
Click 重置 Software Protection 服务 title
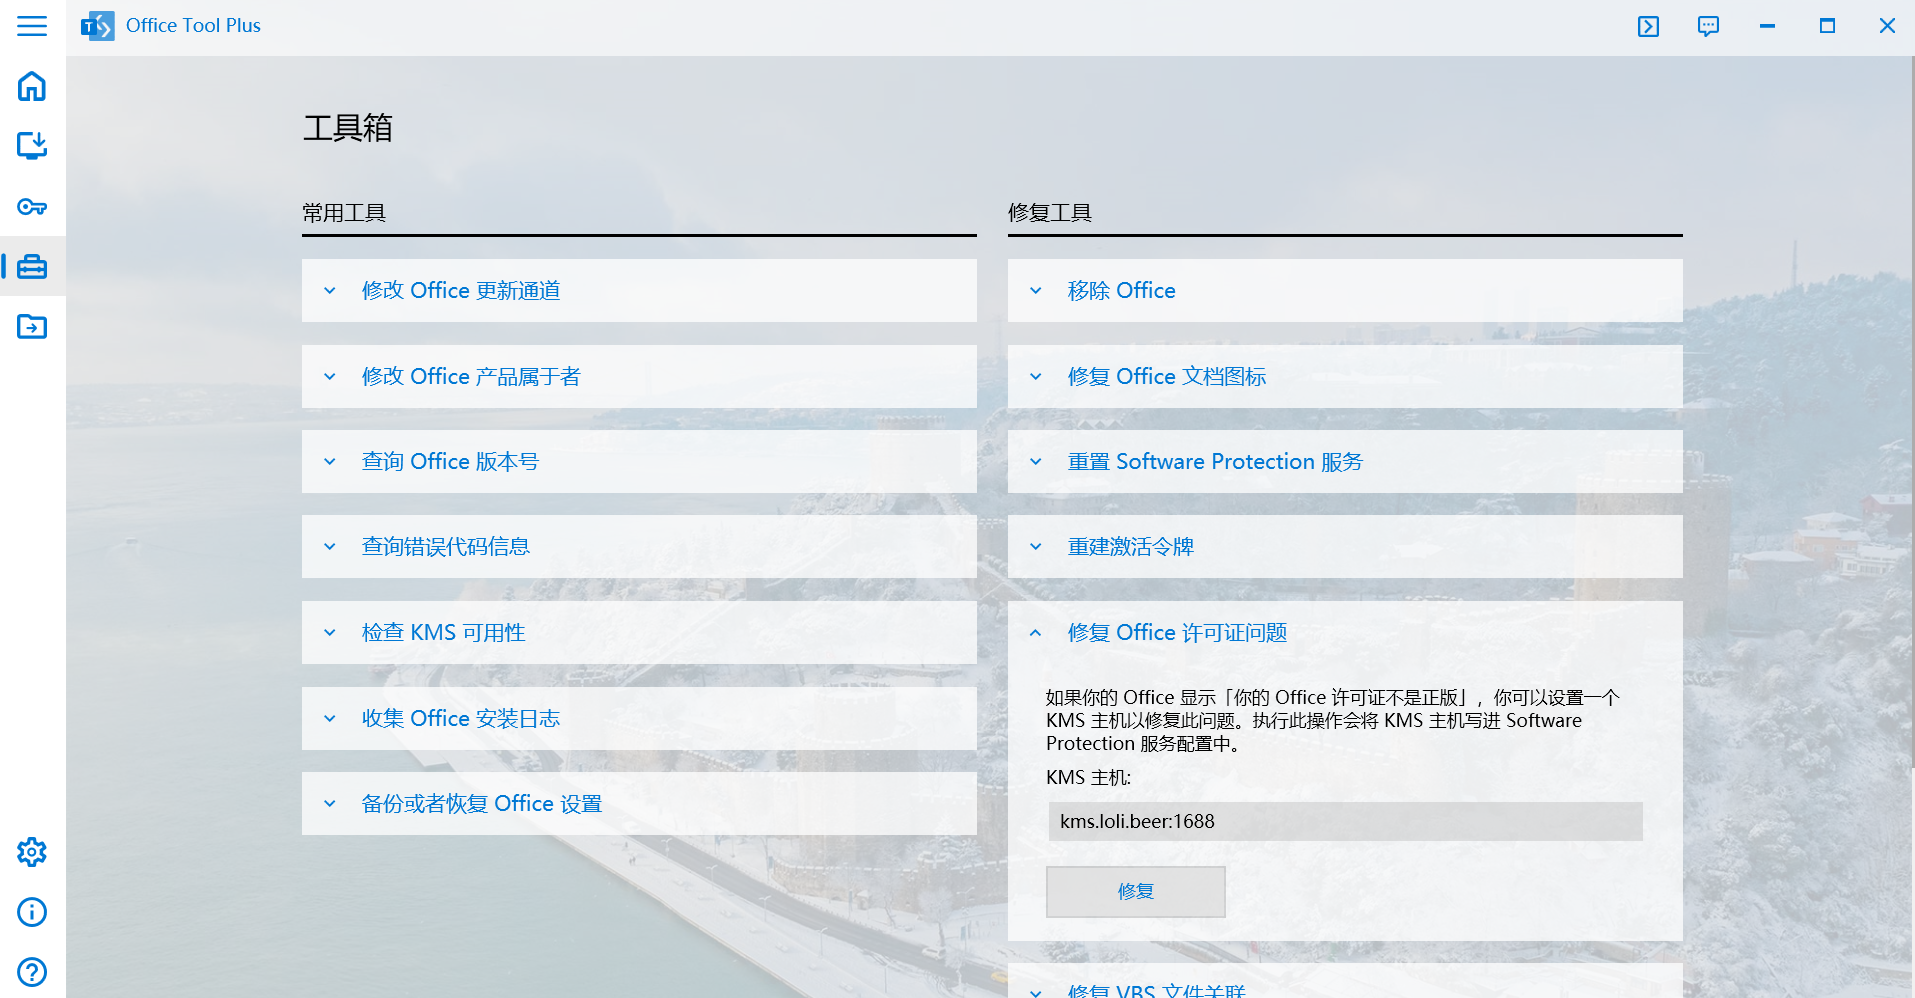tap(1215, 462)
